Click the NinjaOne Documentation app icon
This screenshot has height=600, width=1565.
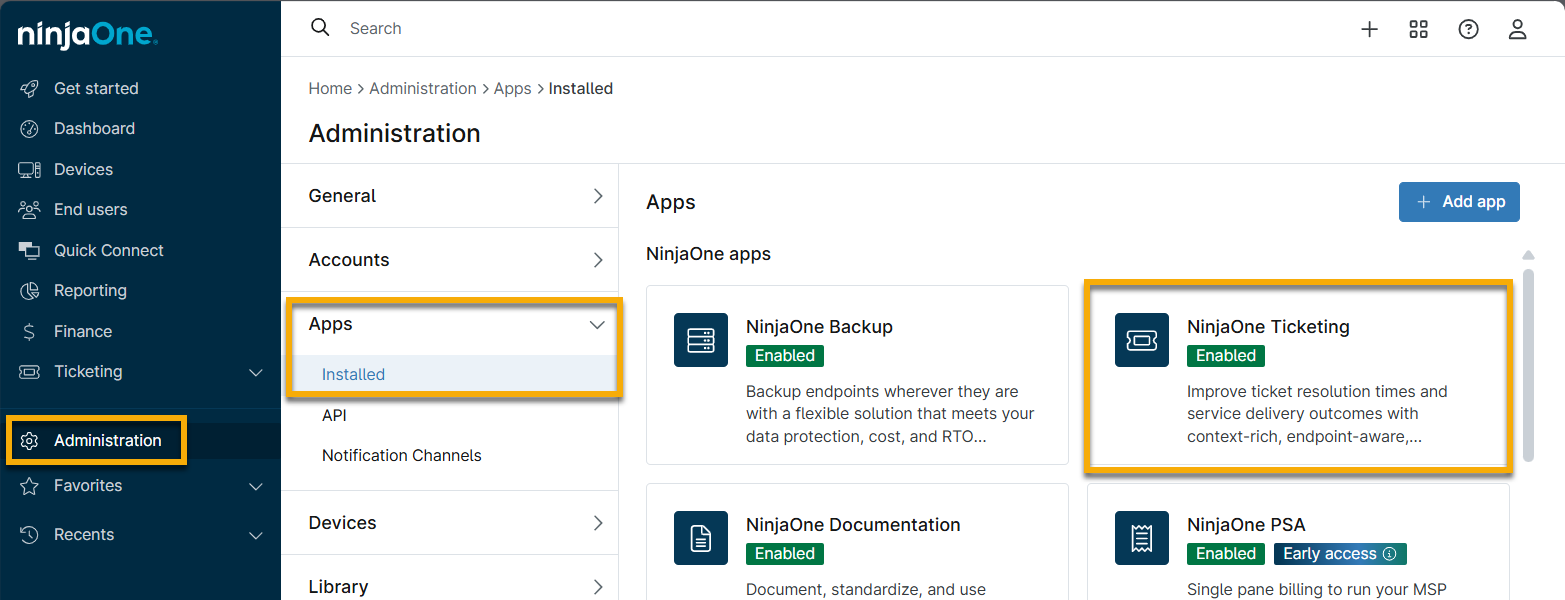(x=700, y=538)
